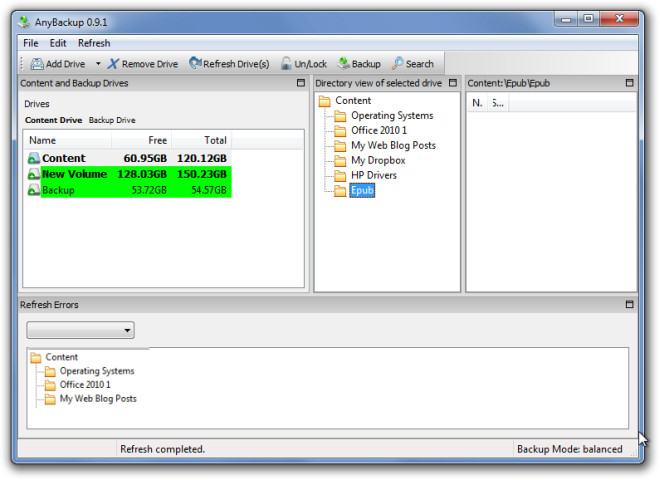Click the Search magnifier icon
Image resolution: width=660 pixels, height=480 pixels.
(398, 64)
